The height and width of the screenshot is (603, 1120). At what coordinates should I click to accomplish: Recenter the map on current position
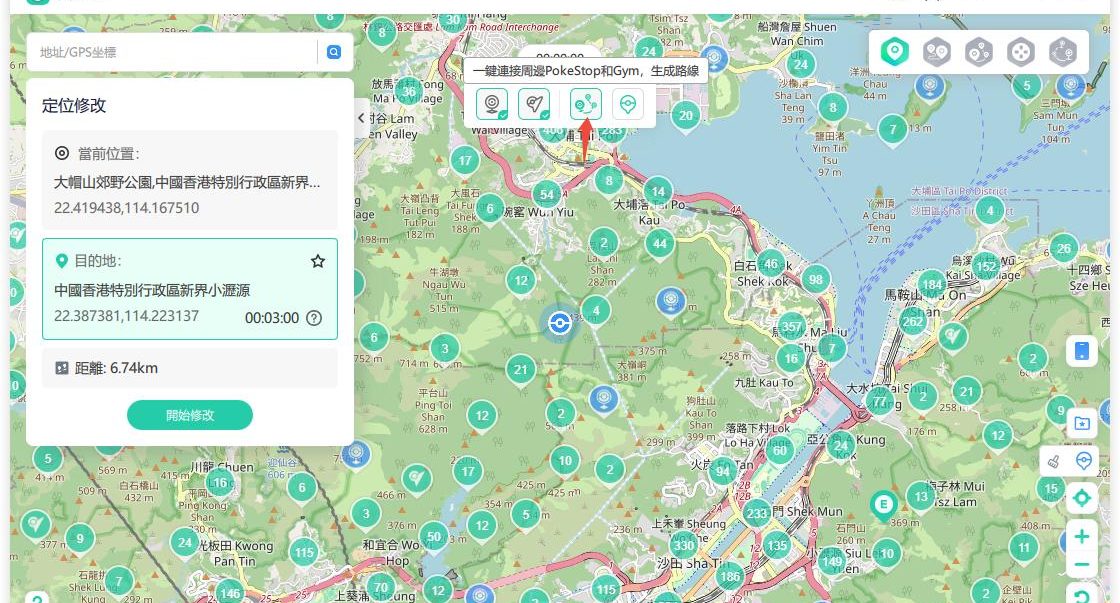click(1081, 498)
